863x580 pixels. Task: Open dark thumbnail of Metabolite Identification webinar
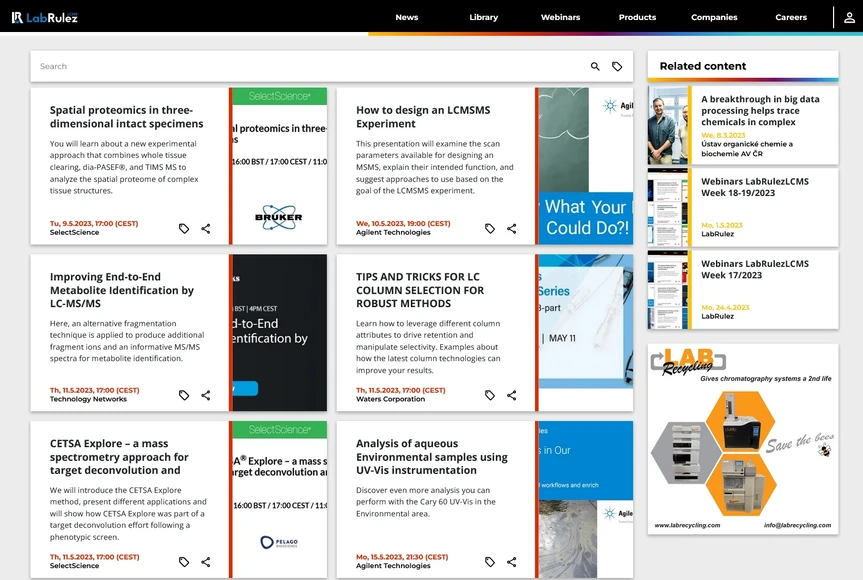coord(278,332)
